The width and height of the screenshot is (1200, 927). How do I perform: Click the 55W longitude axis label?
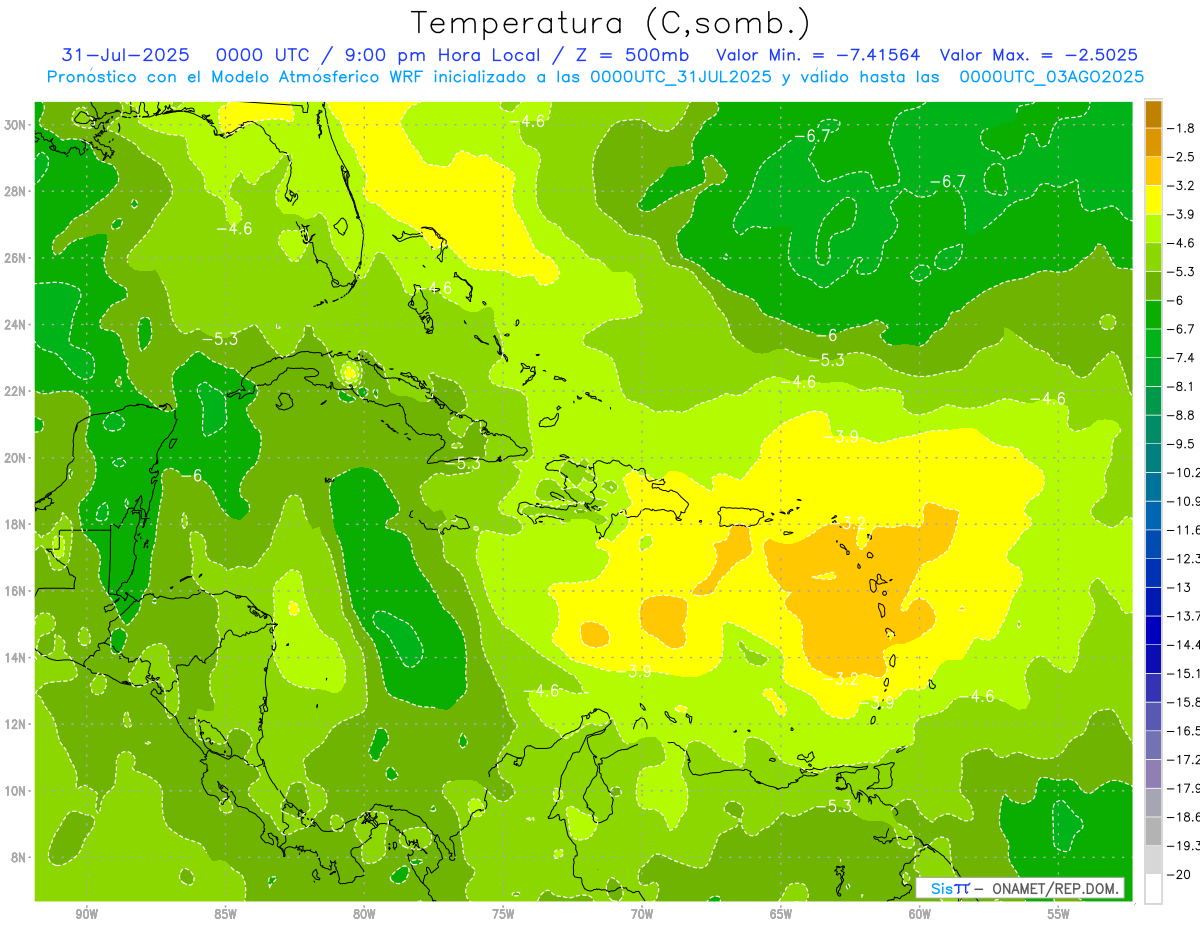click(x=1059, y=914)
